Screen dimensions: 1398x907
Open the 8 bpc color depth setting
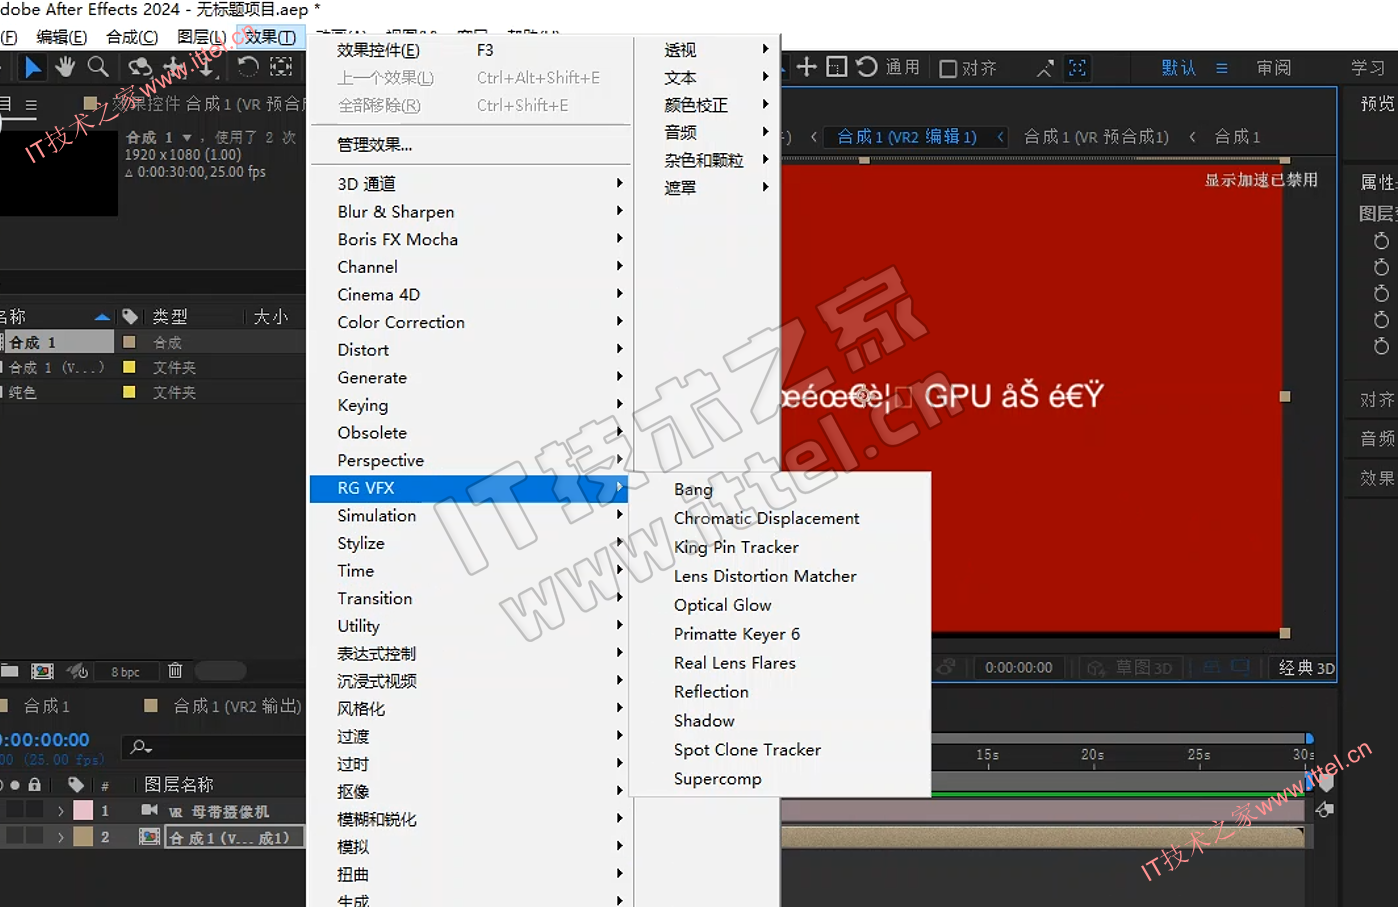[125, 672]
